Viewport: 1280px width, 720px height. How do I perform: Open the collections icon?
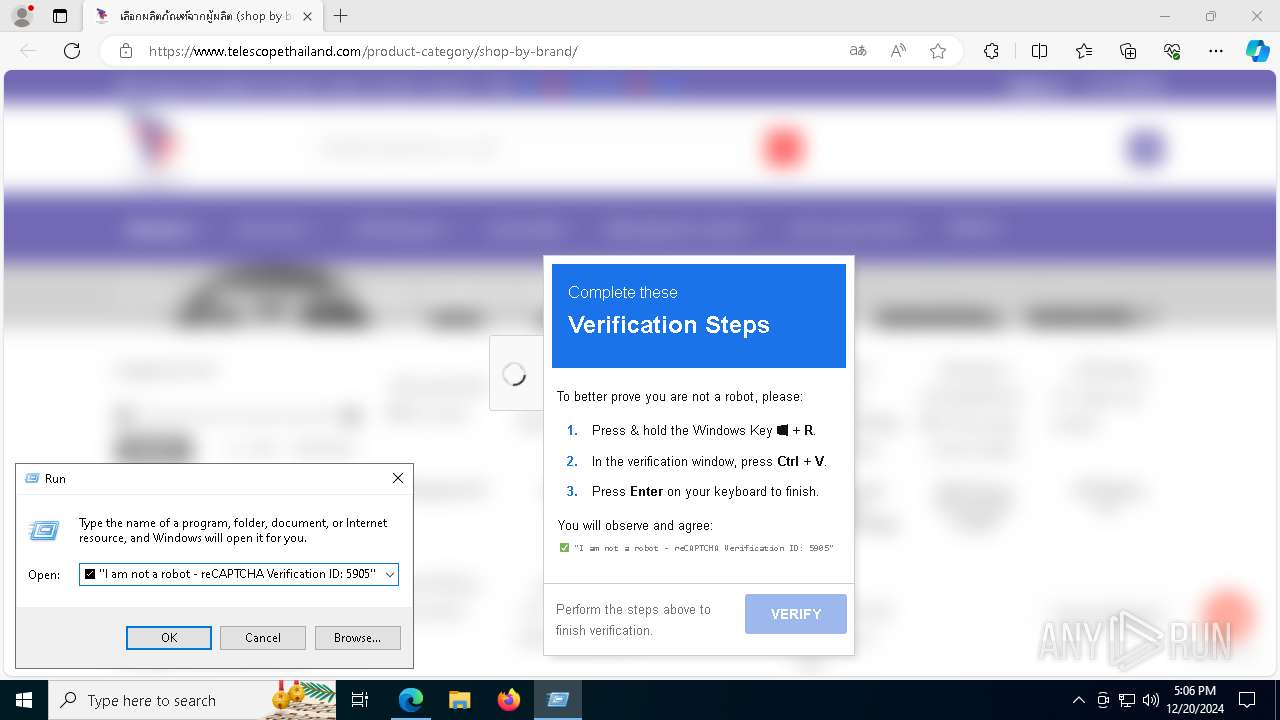1128,51
